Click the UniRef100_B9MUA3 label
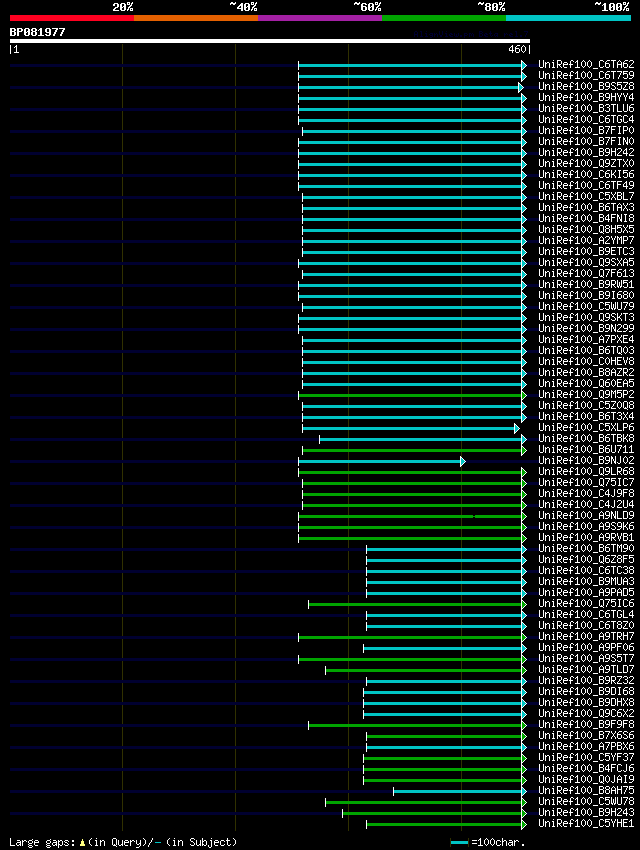 (x=586, y=582)
